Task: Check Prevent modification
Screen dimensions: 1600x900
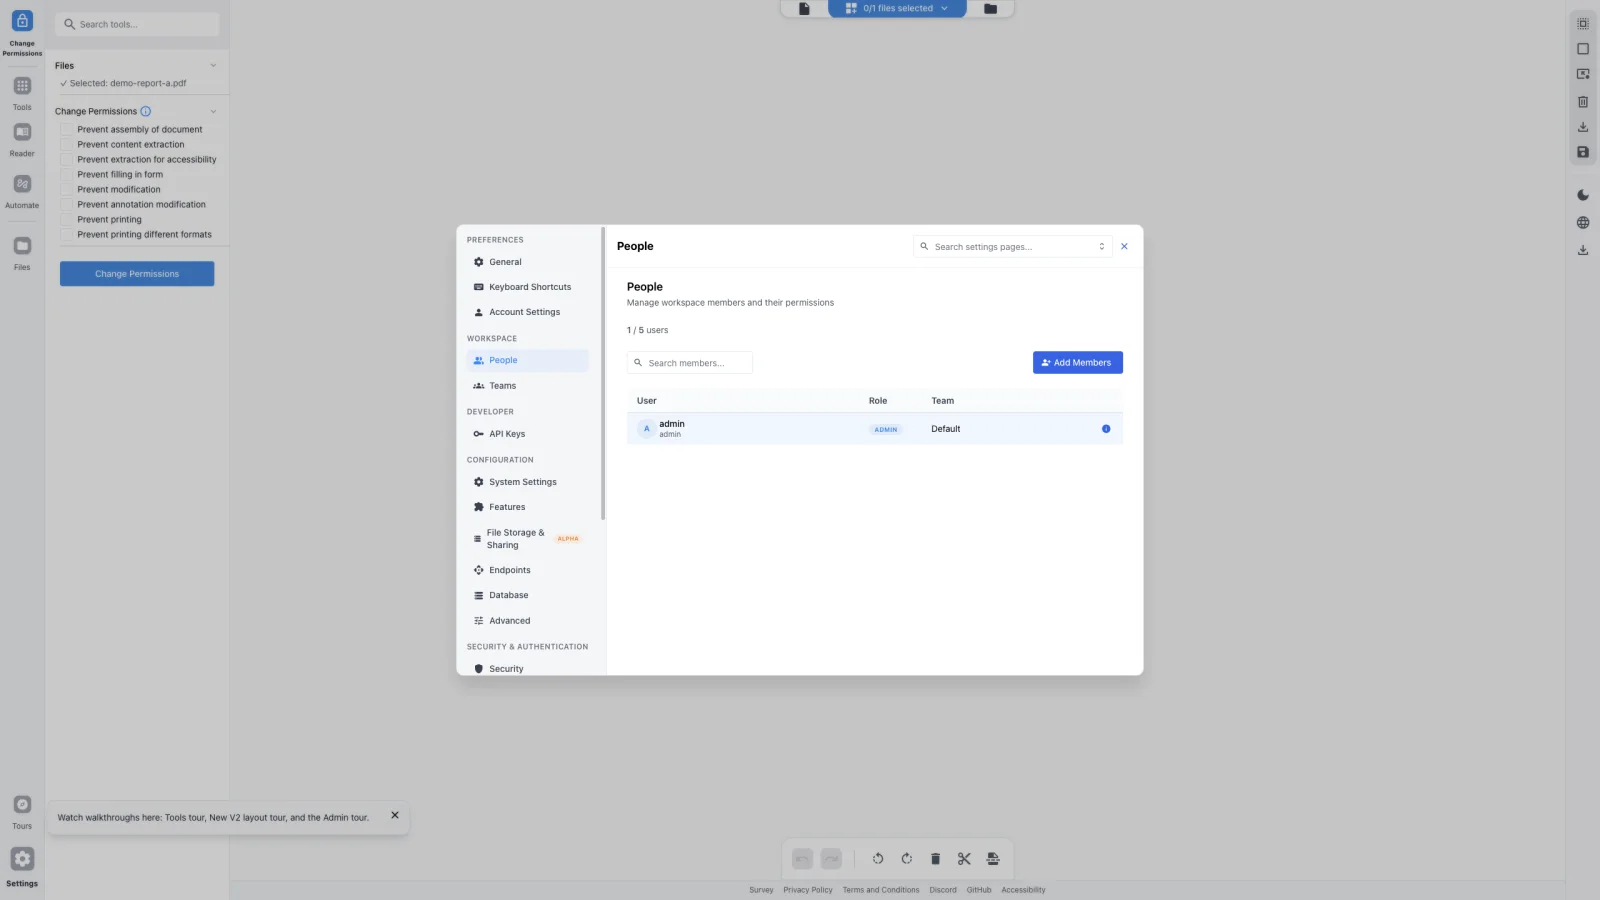Action: (x=67, y=189)
